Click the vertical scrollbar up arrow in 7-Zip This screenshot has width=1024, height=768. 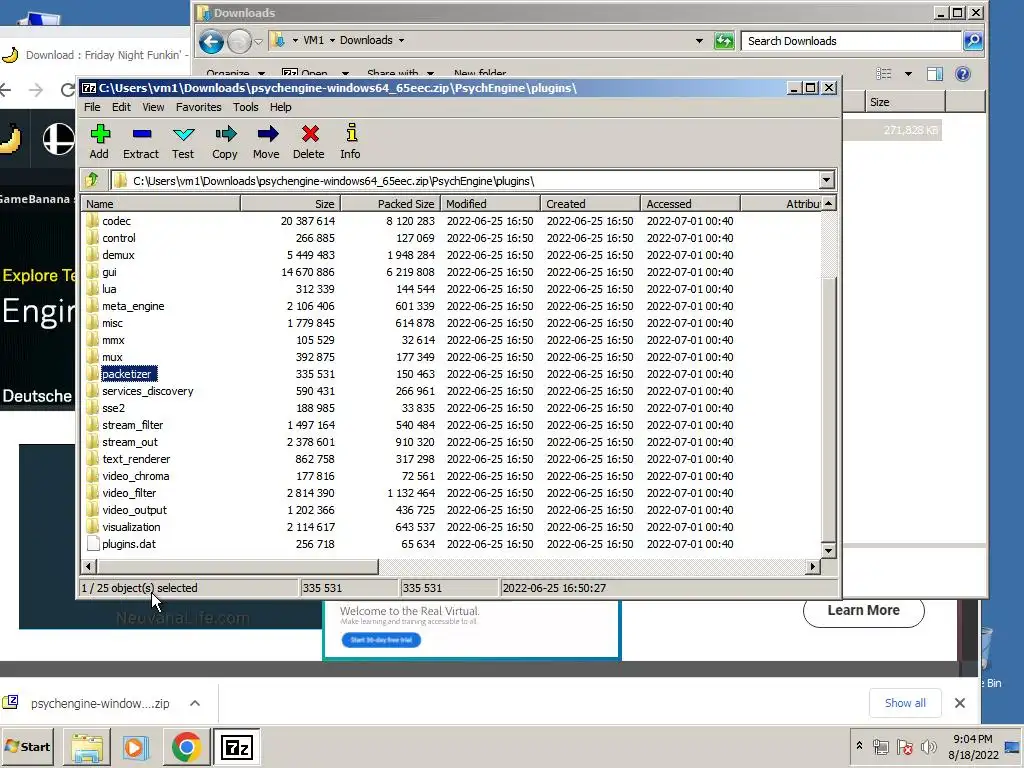pos(828,204)
